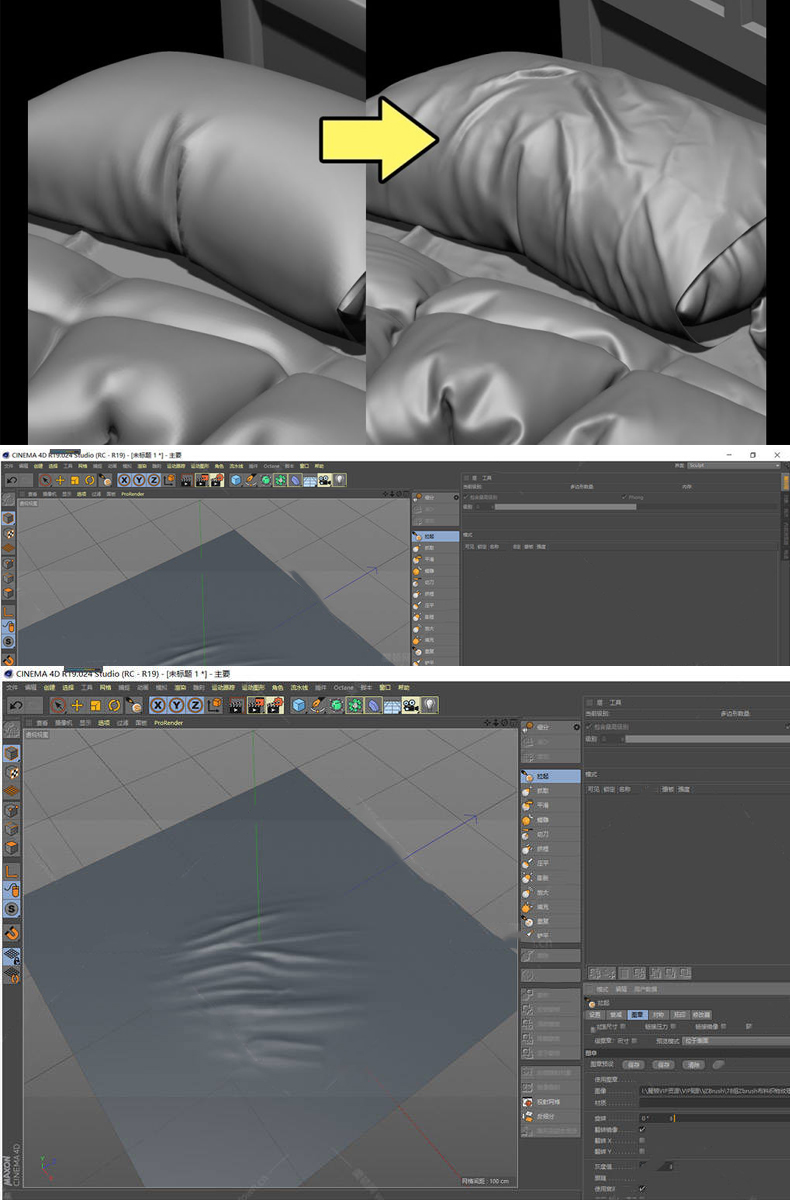Open ProRender viewport menu in lower window
This screenshot has height=1200, width=790.
(167, 722)
